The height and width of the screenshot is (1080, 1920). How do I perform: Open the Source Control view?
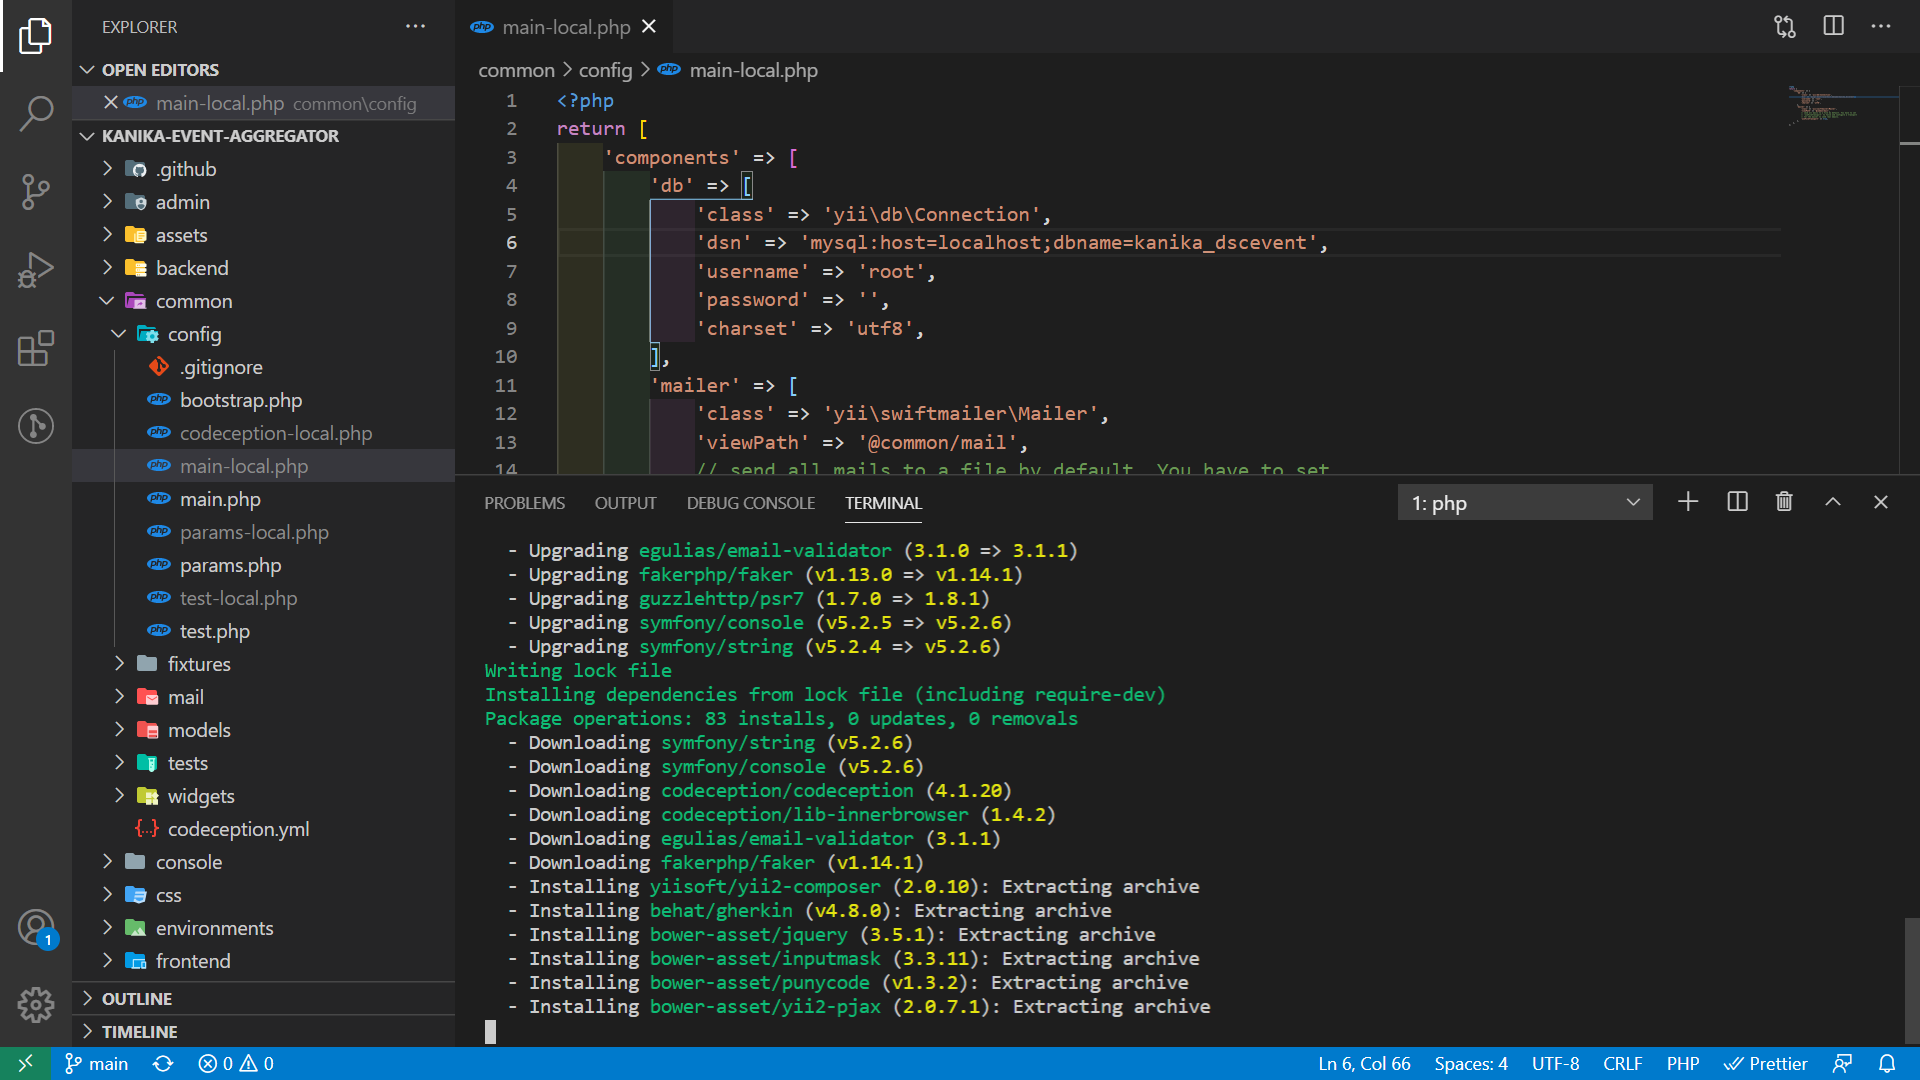pyautogui.click(x=36, y=192)
